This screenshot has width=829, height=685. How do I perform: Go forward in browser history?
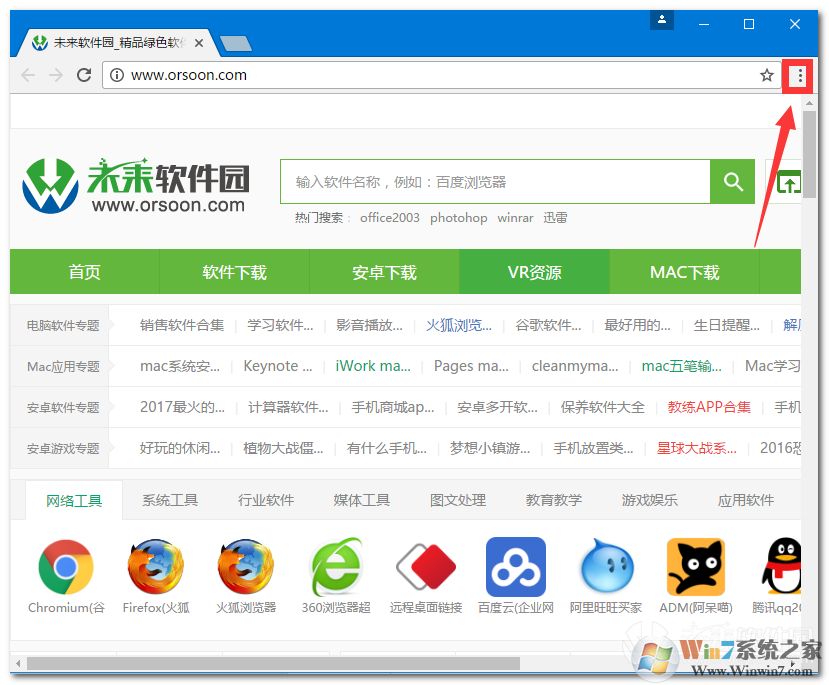pyautogui.click(x=56, y=75)
